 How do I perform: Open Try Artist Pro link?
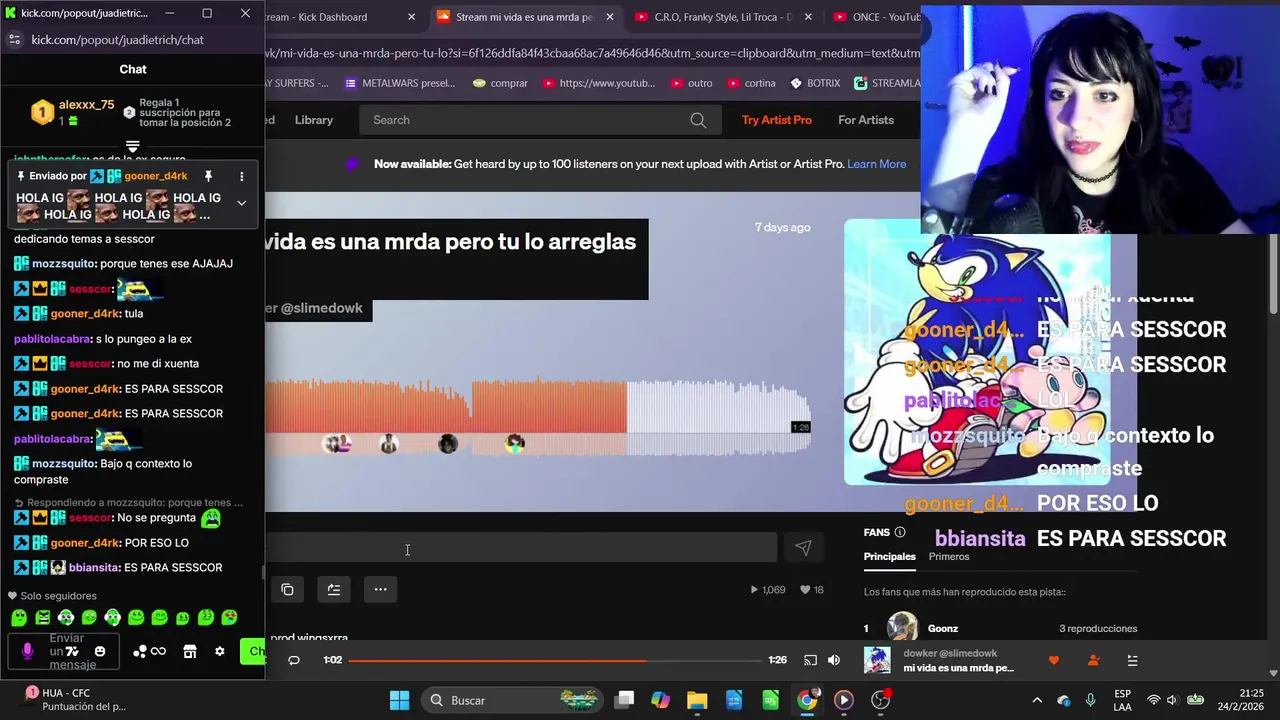tap(777, 120)
